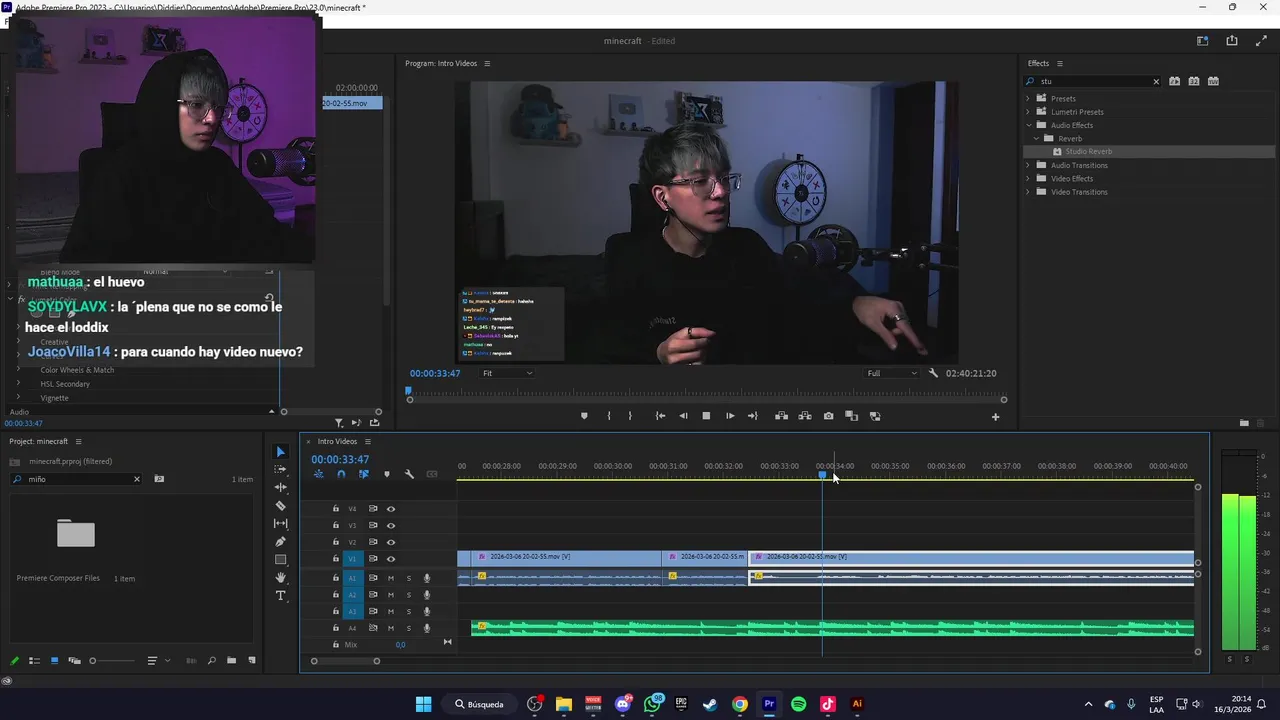Open Spotify from the taskbar
This screenshot has width=1280, height=720.
pos(798,704)
